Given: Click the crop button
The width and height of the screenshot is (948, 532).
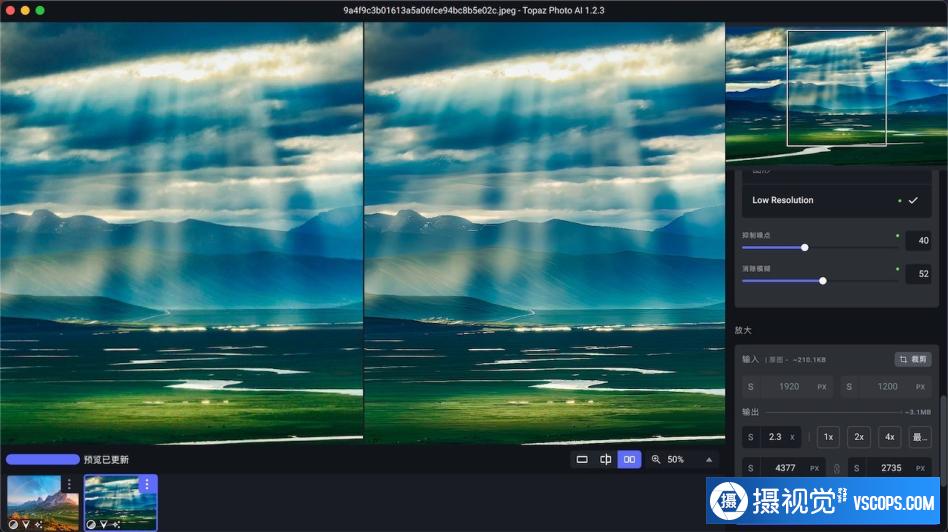Looking at the screenshot, I should (x=913, y=359).
